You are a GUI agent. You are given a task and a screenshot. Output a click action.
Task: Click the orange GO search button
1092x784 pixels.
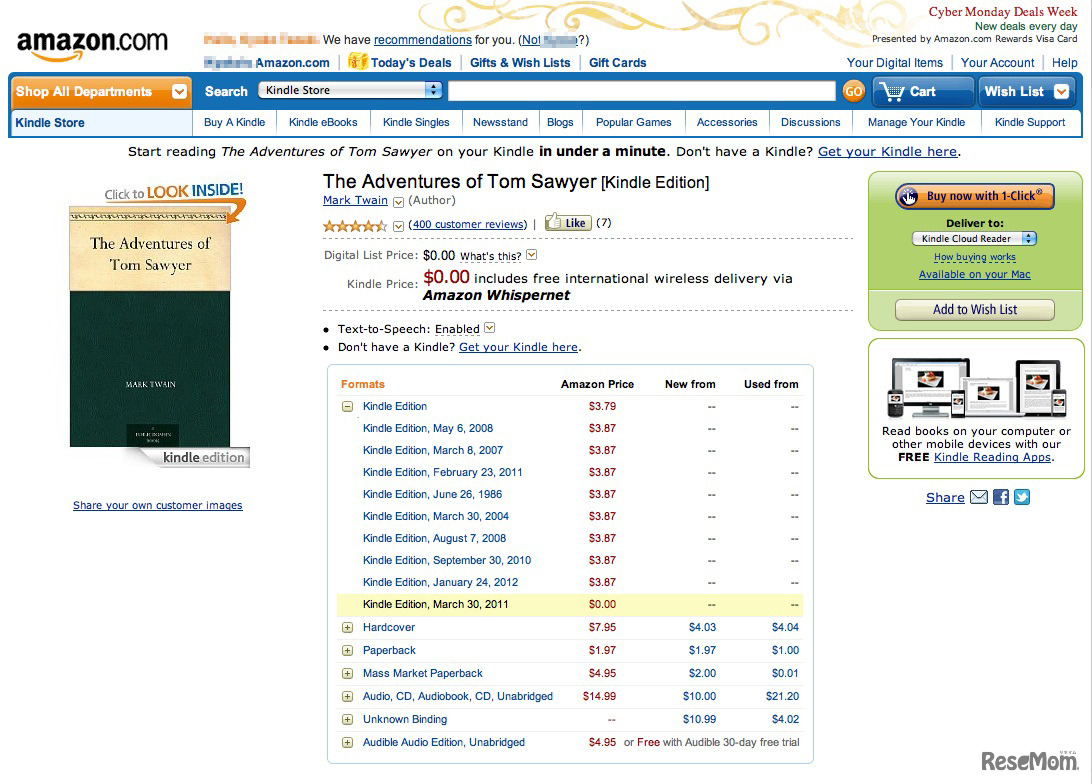pos(853,91)
